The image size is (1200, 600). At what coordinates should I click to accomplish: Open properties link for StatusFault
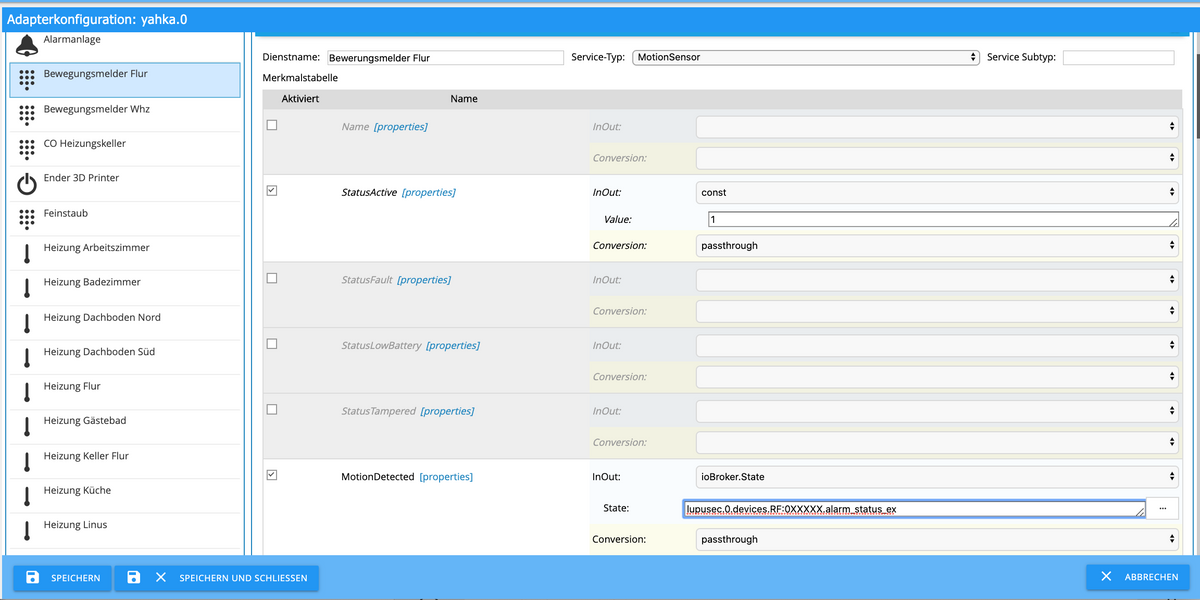tap(424, 280)
